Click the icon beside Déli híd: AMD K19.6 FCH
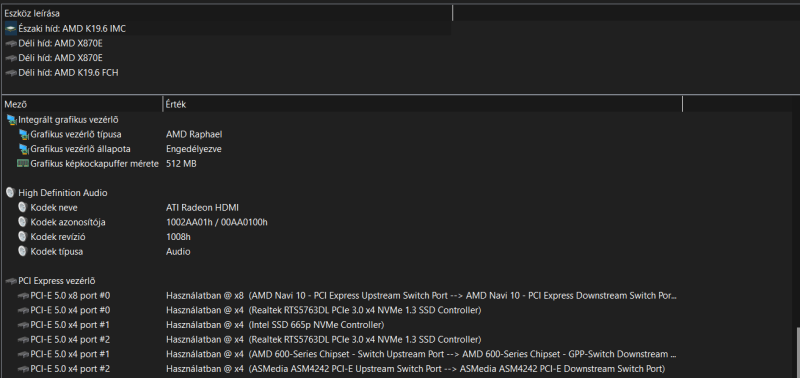Viewport: 800px width, 378px height. coord(11,73)
